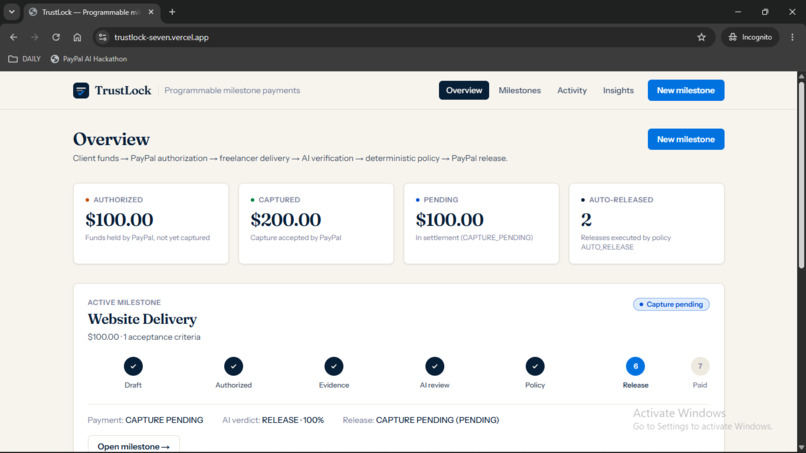Click AI verdict RELEASE · 100% text
This screenshot has width=806, height=453.
click(x=273, y=420)
